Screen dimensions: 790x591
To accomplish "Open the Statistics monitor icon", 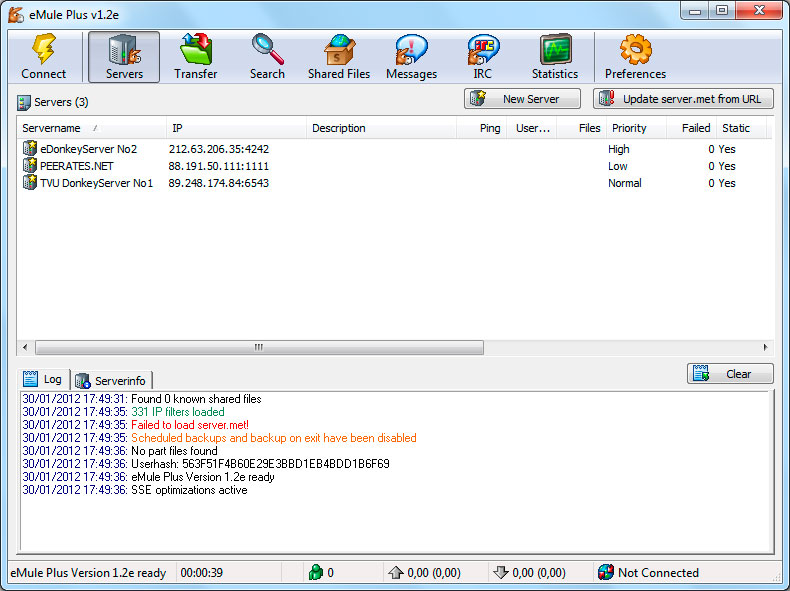I will (x=555, y=49).
